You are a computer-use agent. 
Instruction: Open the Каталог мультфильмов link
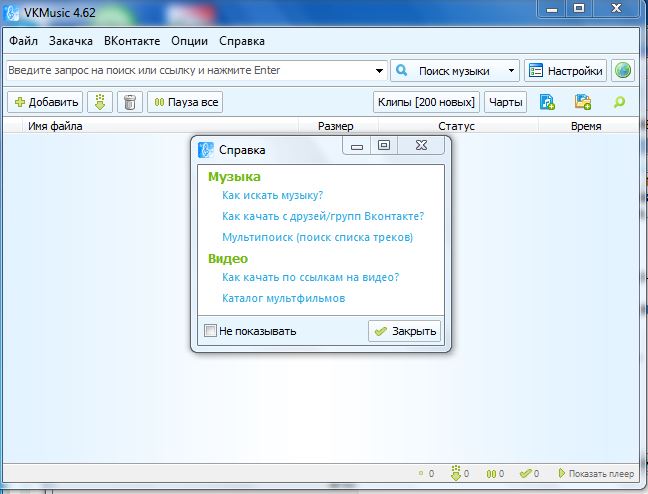(284, 298)
